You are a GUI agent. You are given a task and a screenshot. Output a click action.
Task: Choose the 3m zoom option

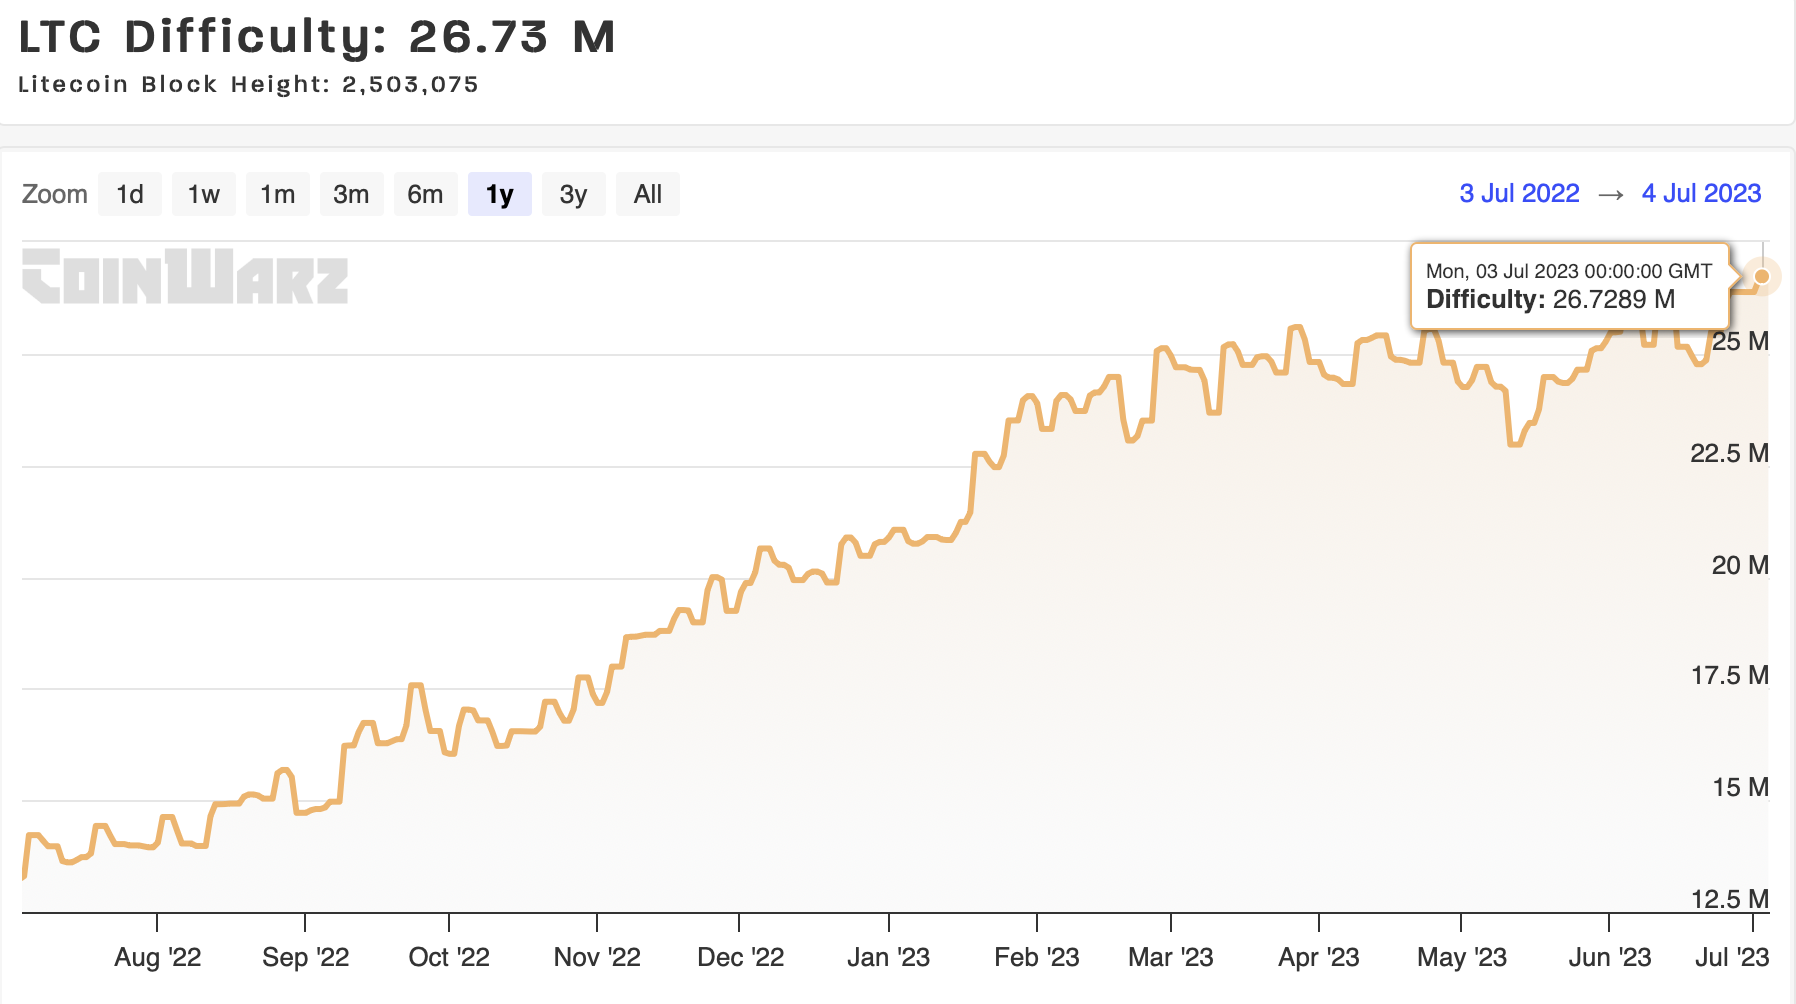click(351, 194)
